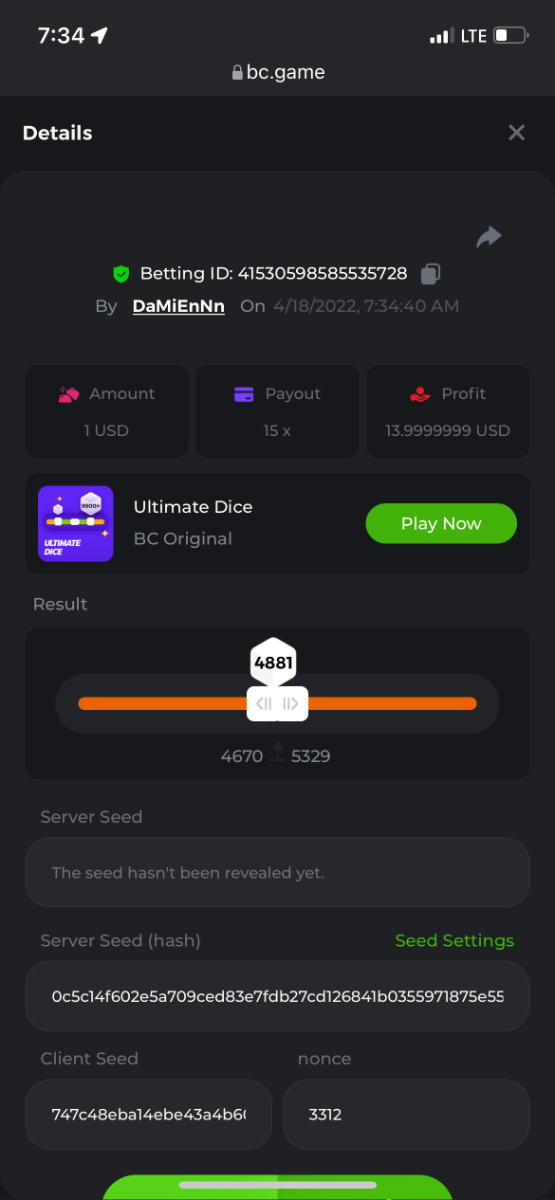
Task: Tap the Payout card icon
Action: point(244,394)
